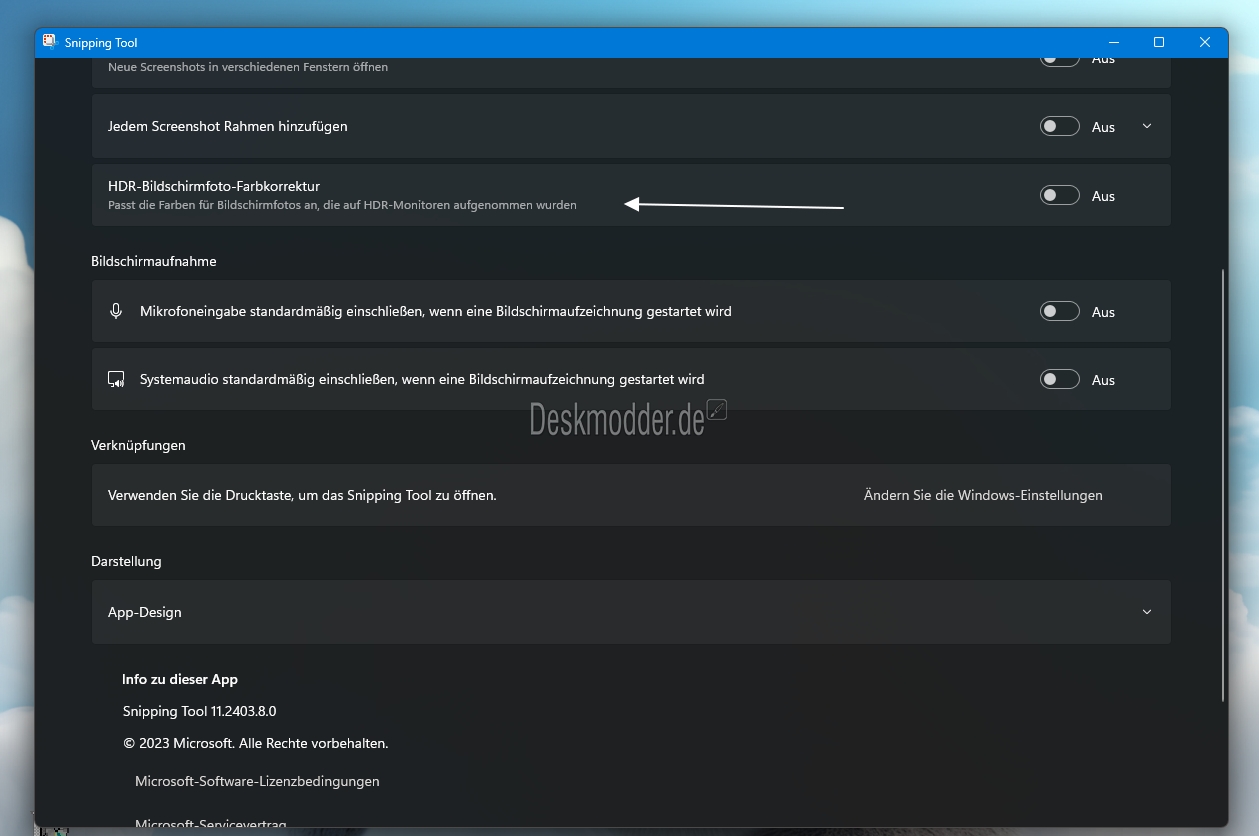Image resolution: width=1259 pixels, height=836 pixels.
Task: Click the Darstellung section heading
Action: (126, 561)
